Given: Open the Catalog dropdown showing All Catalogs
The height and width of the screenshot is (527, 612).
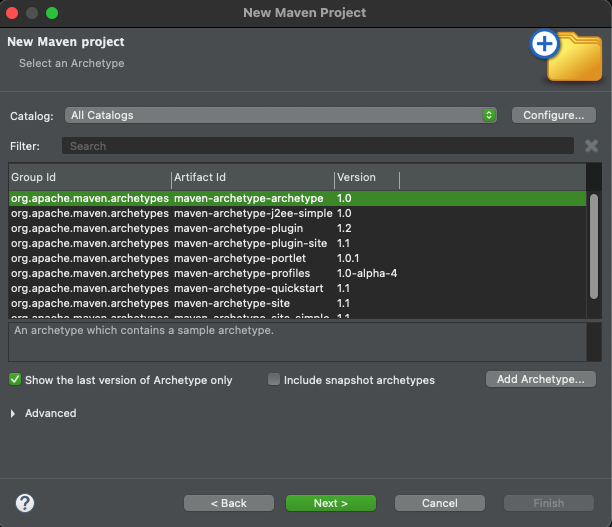Looking at the screenshot, I should pos(281,115).
